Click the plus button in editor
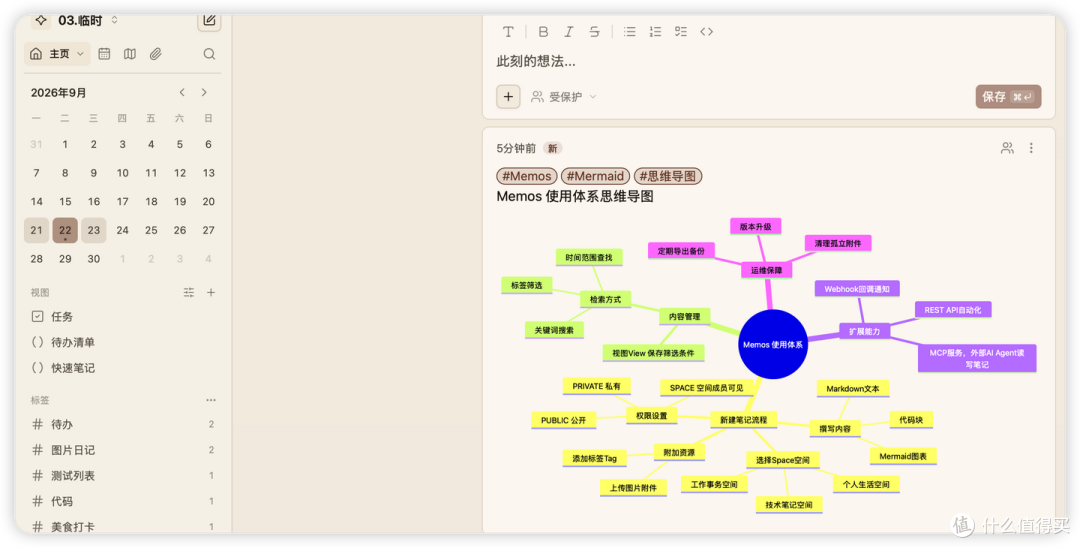 point(508,97)
